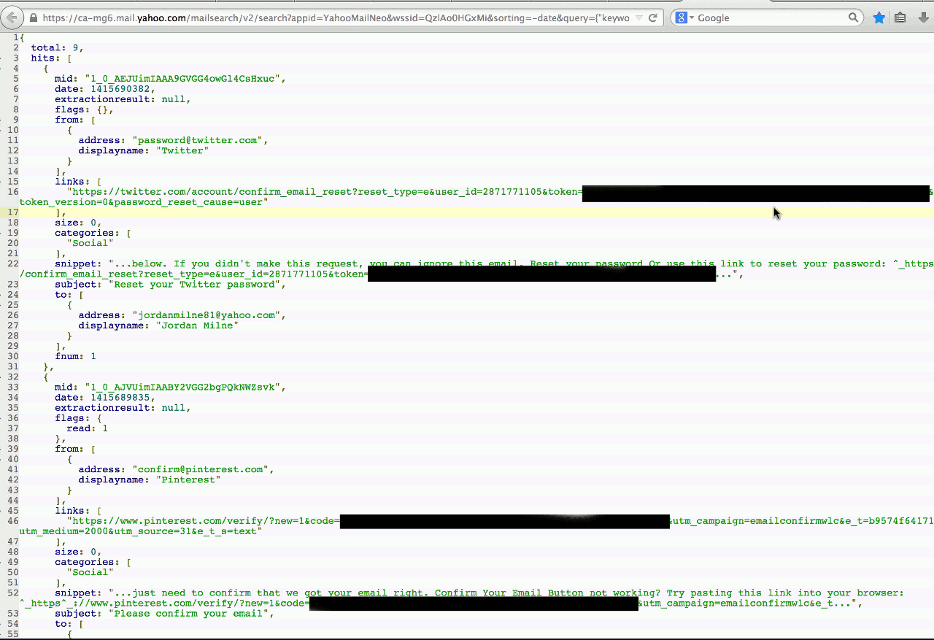934x640 pixels.
Task: Open the URL history dropdown arrow
Action: coord(639,18)
